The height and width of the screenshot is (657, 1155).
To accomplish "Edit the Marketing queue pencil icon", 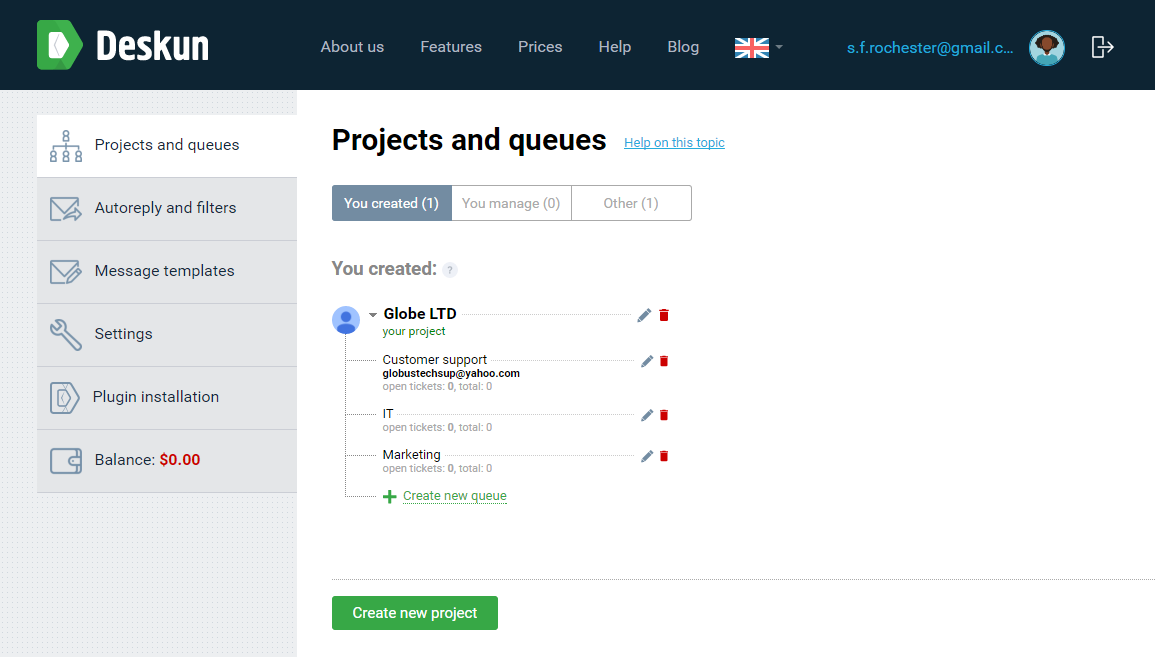I will pos(647,457).
